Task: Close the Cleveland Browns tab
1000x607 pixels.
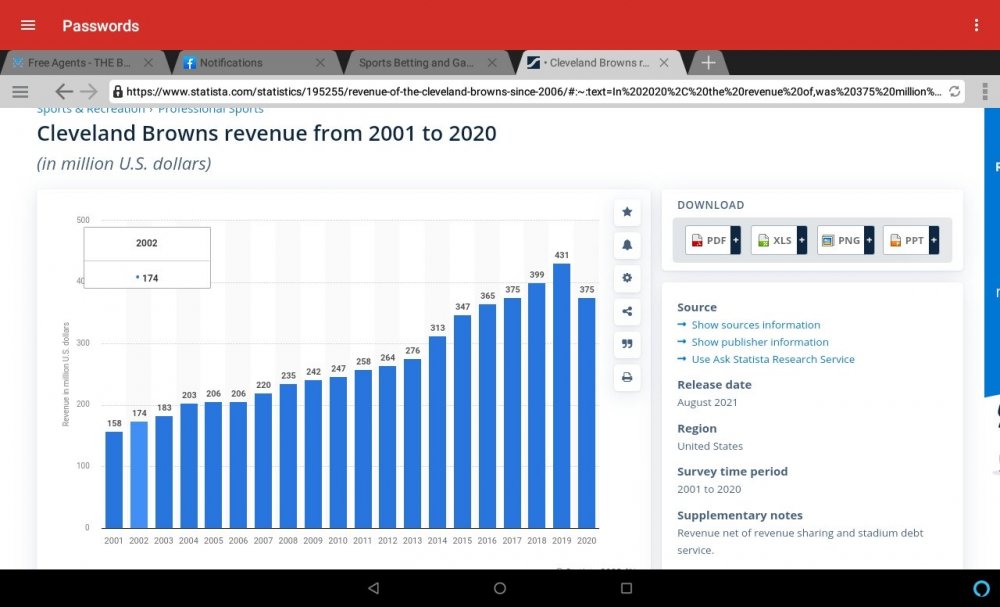Action: click(664, 62)
